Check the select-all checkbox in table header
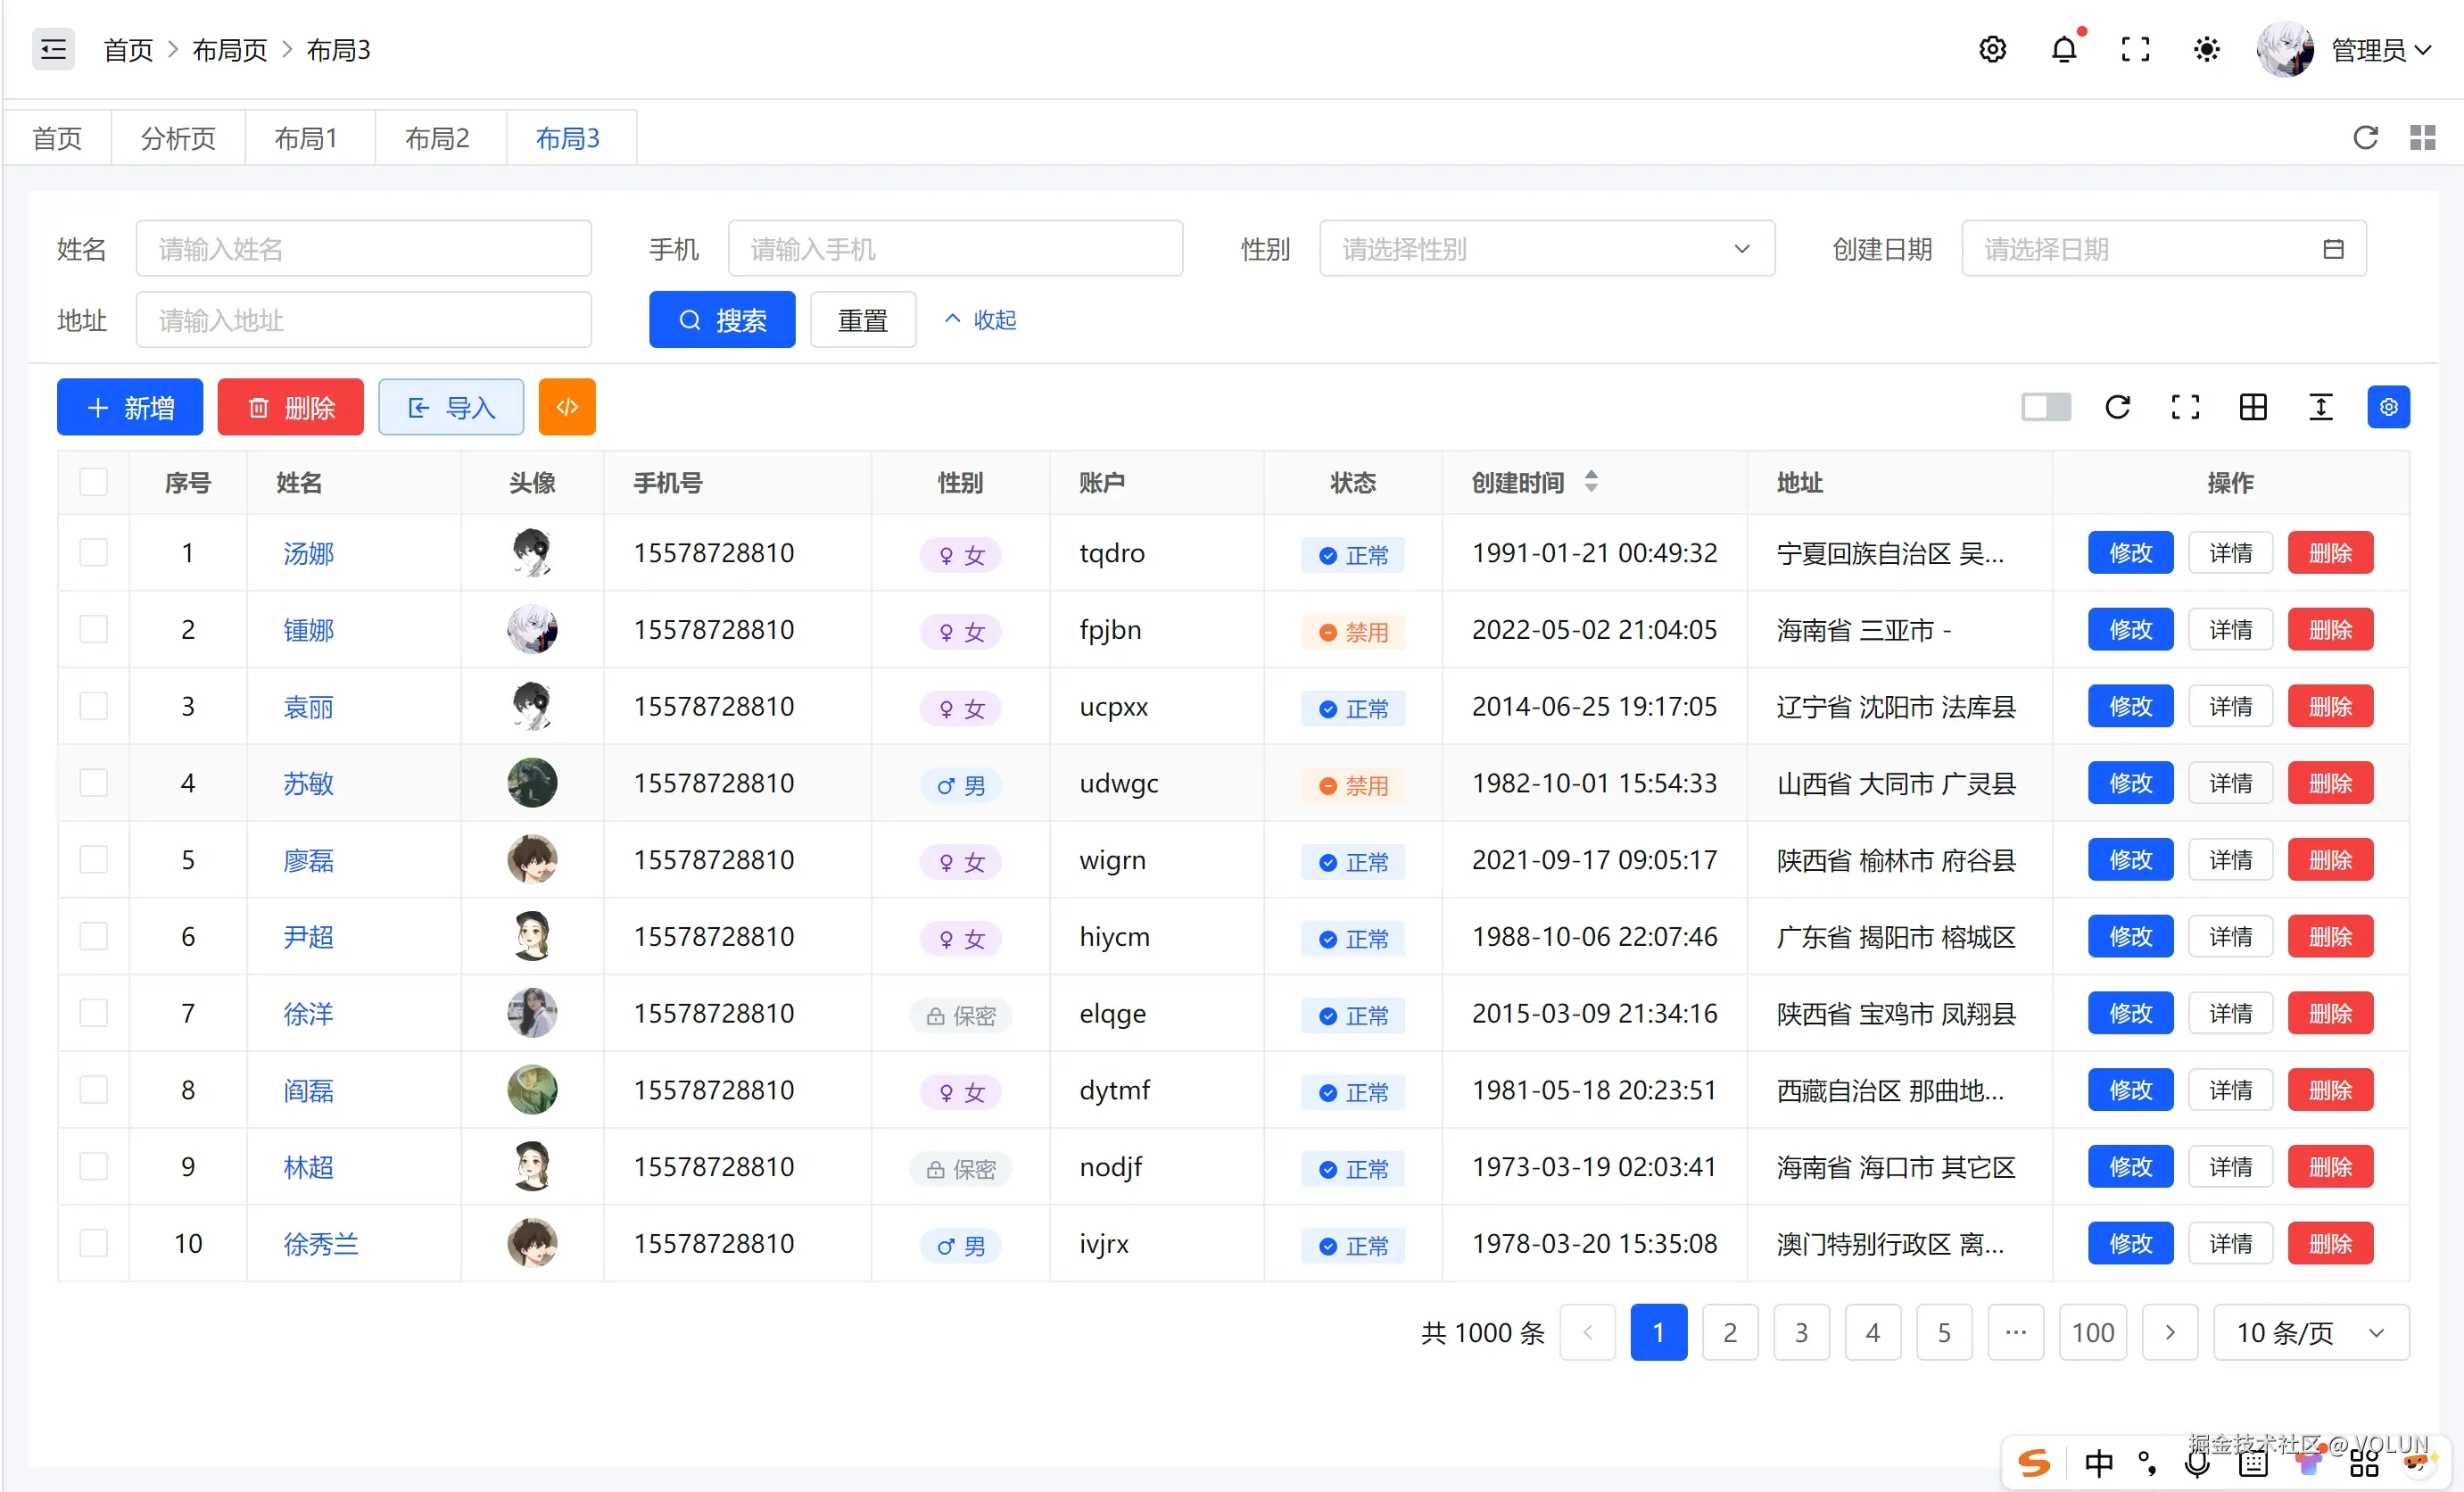The width and height of the screenshot is (2464, 1492). 94,482
